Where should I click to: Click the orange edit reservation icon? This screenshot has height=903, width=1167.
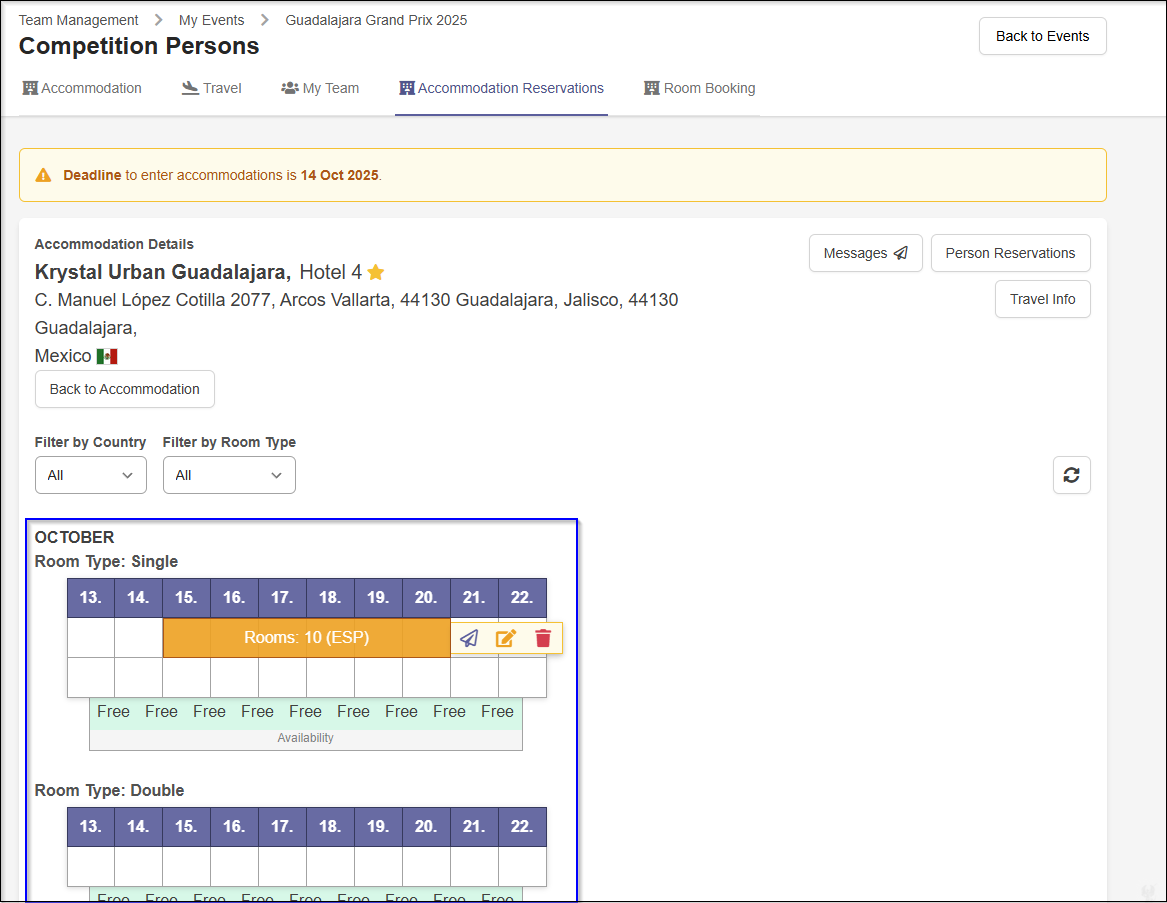coord(506,638)
